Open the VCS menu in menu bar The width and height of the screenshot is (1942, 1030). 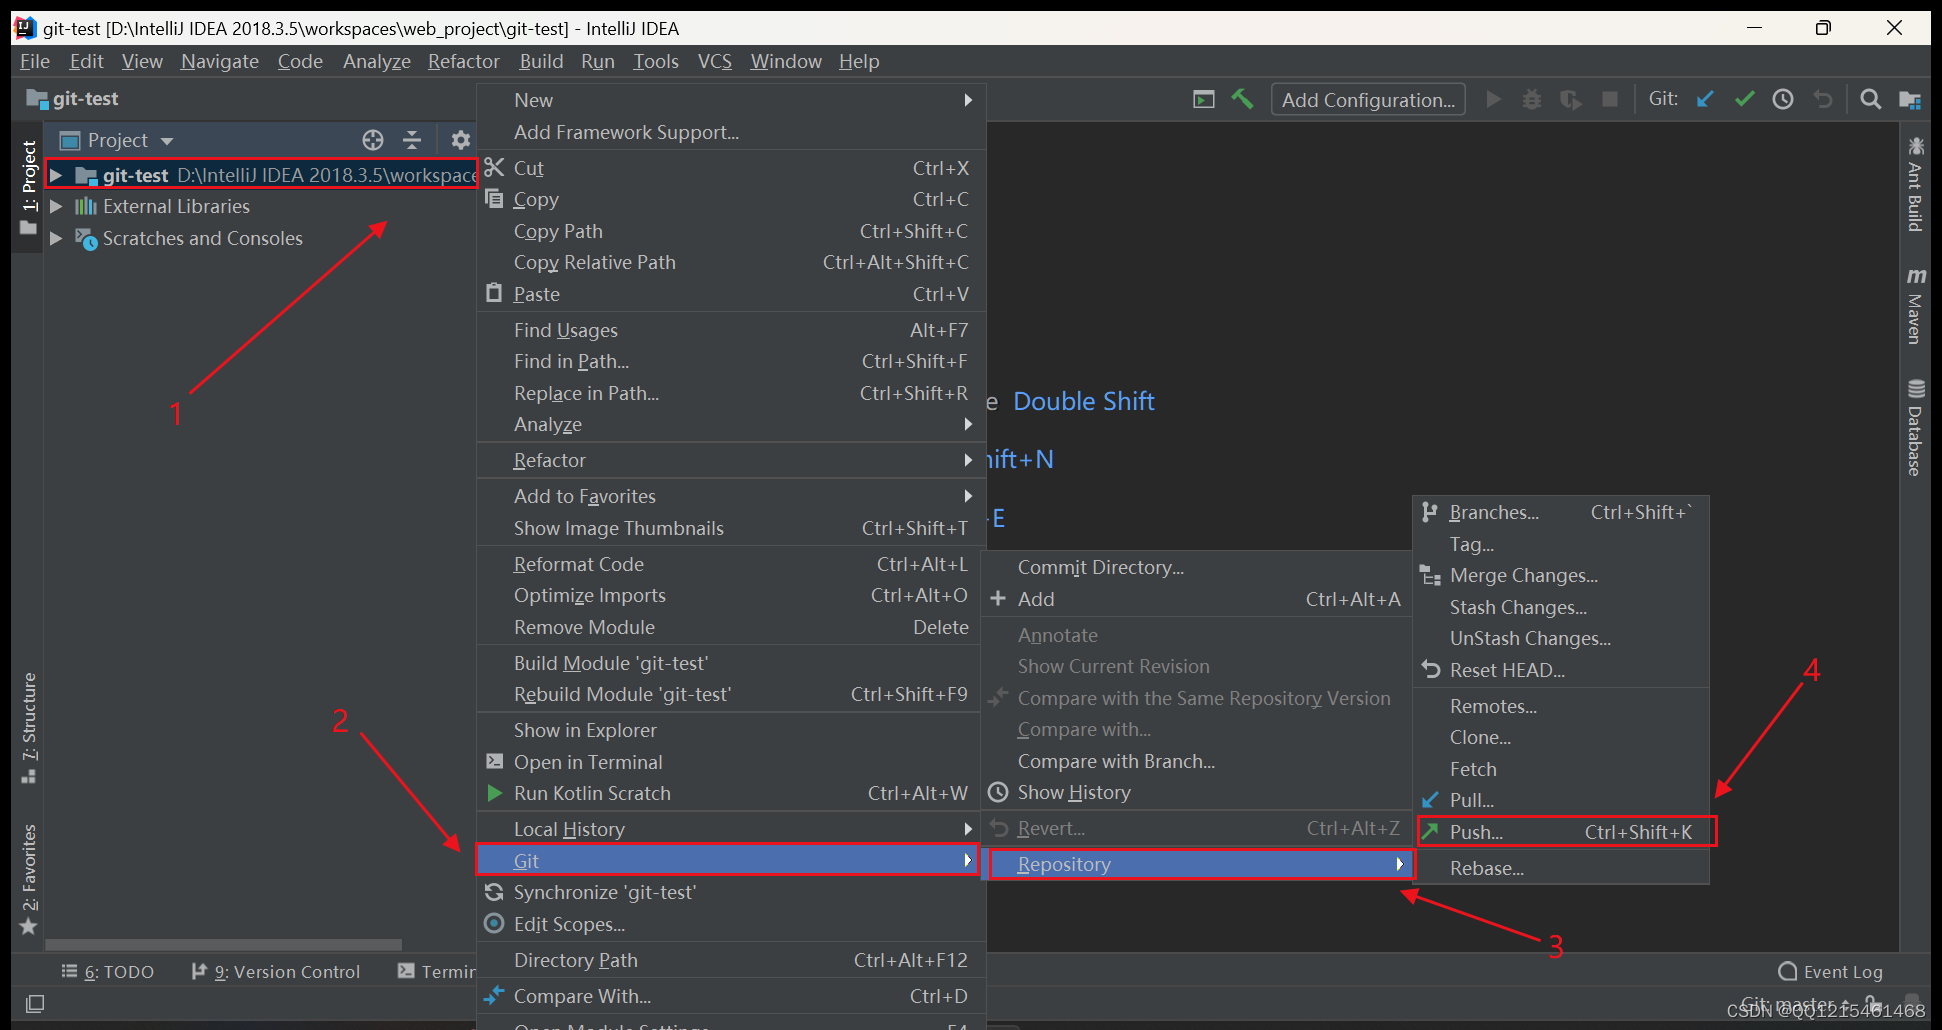[x=714, y=61]
